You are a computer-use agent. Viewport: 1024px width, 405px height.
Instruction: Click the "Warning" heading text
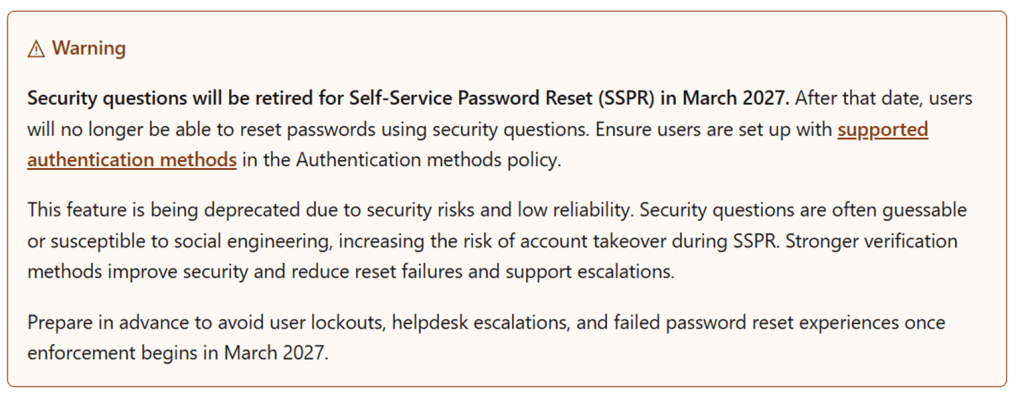(89, 48)
